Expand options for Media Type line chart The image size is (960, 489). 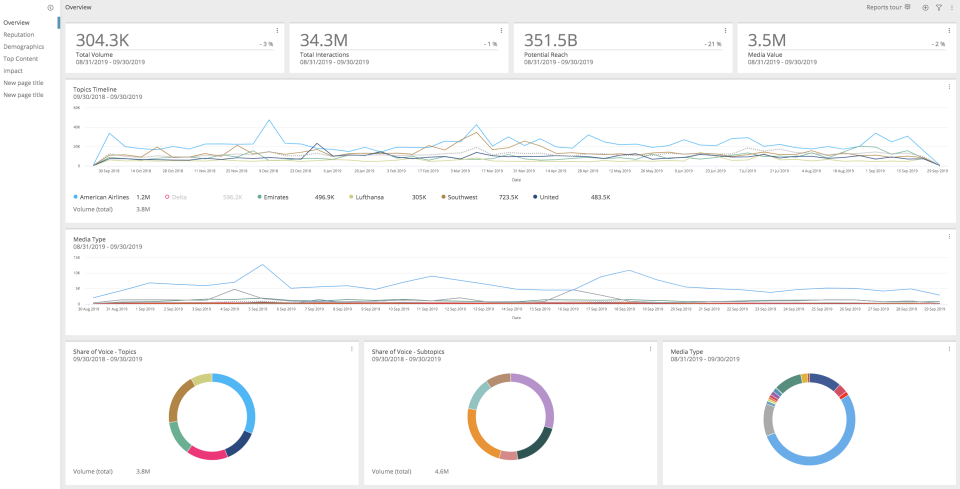coord(950,236)
